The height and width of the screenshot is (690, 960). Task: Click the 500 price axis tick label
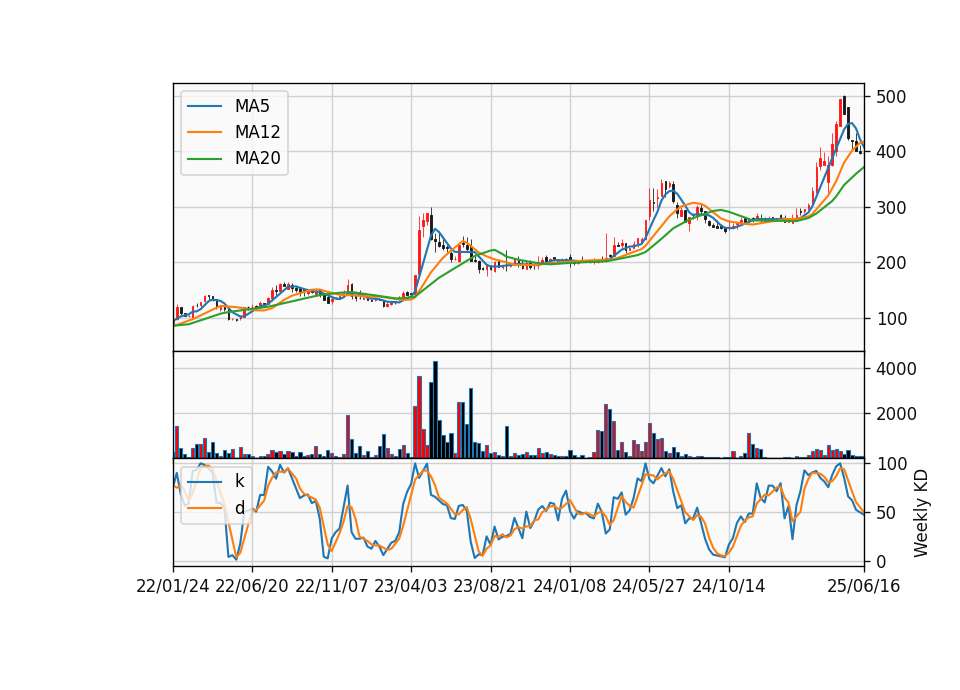[x=891, y=97]
